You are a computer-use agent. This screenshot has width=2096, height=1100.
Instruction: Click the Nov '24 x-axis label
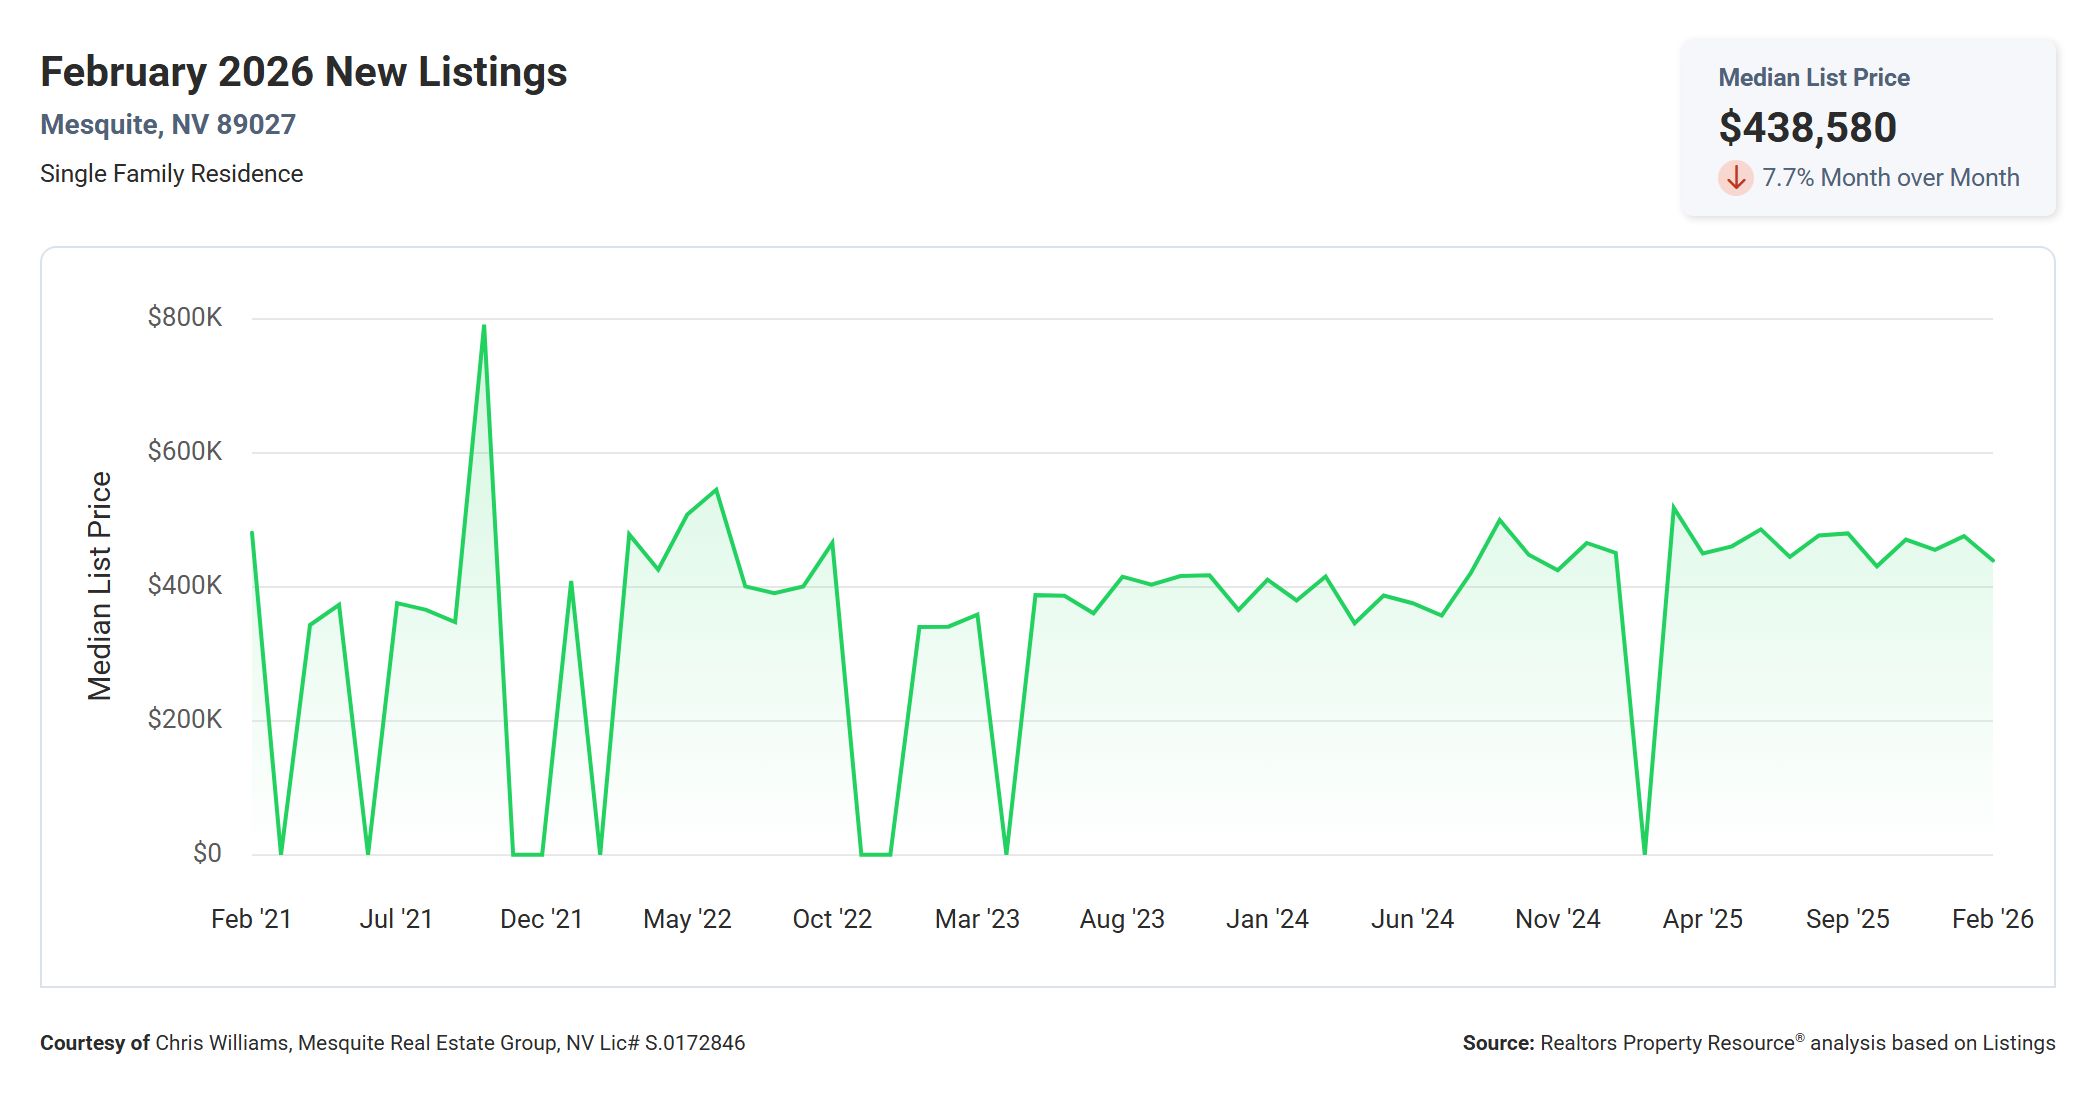click(1557, 919)
